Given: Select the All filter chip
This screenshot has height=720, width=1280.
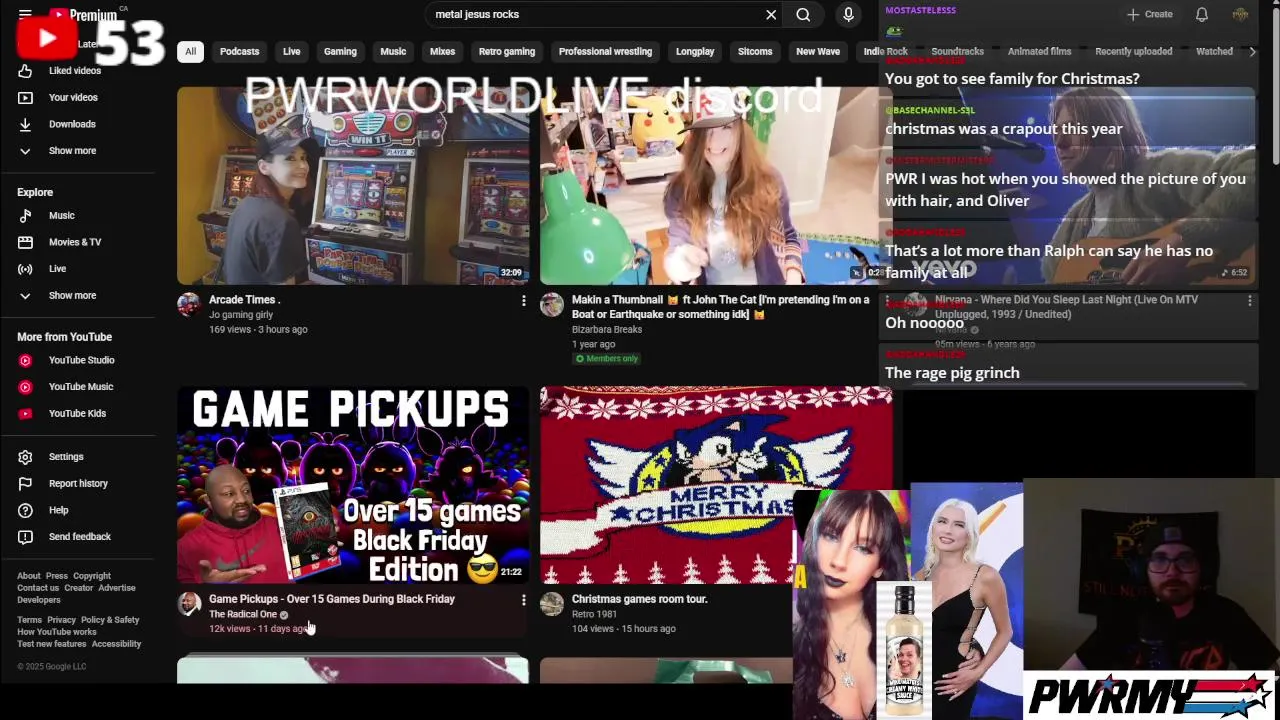Looking at the screenshot, I should (190, 51).
